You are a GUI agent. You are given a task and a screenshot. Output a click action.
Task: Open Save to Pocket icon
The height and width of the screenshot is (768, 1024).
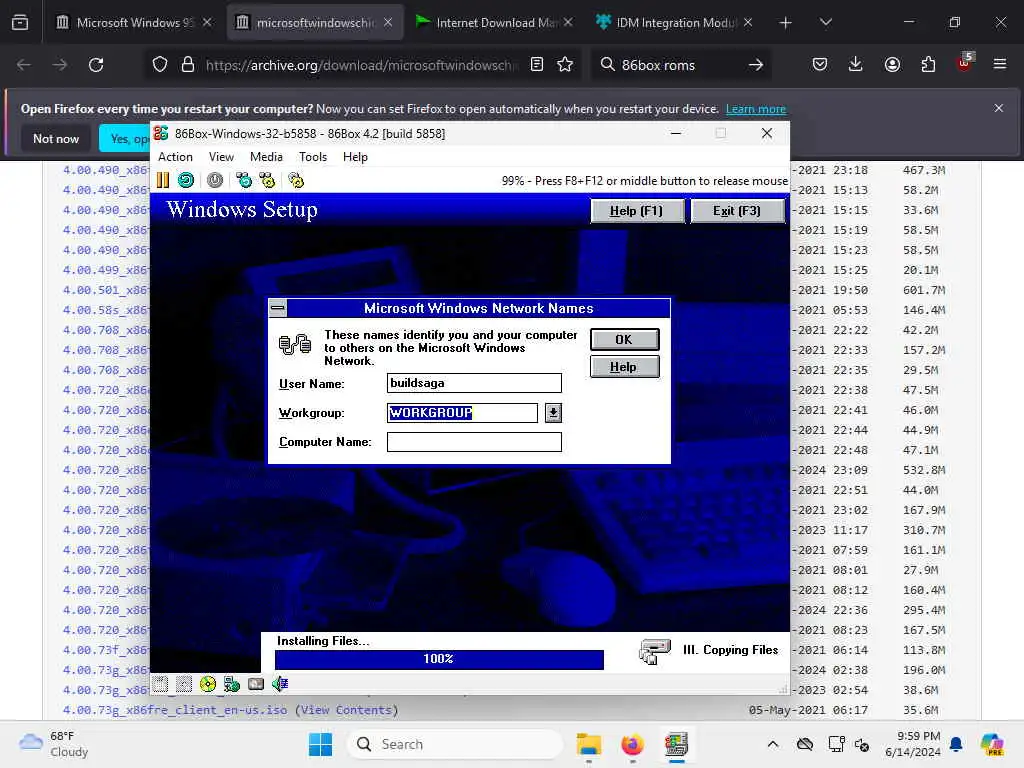coord(820,64)
